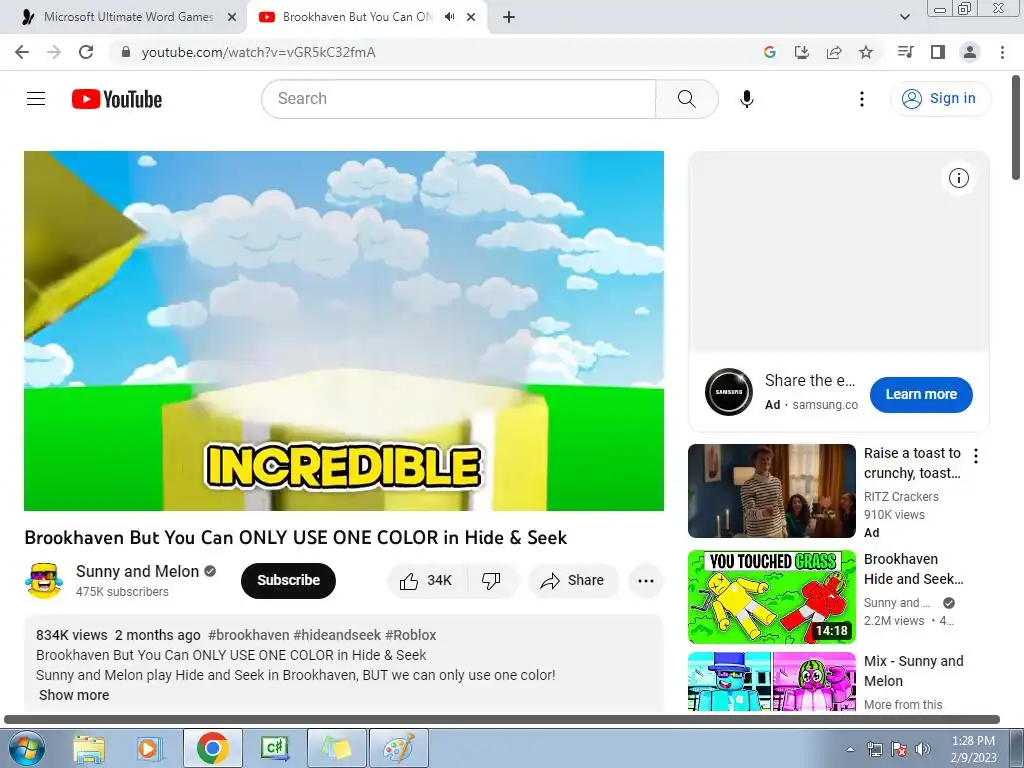The width and height of the screenshot is (1024, 768).
Task: Subscribe to Sunny and Melon
Action: [x=288, y=581]
